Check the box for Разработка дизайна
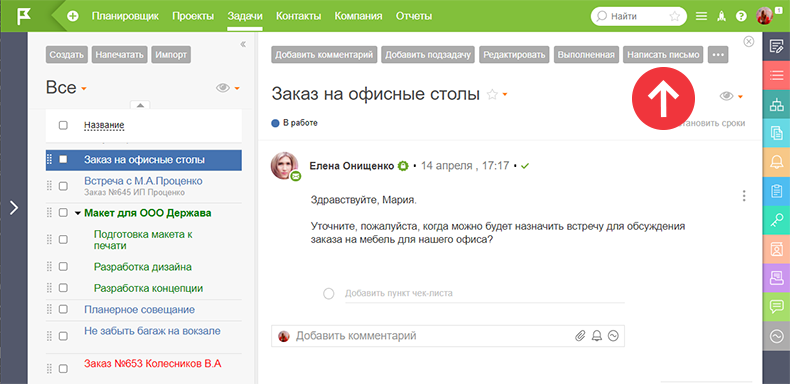The image size is (790, 384). click(x=63, y=267)
